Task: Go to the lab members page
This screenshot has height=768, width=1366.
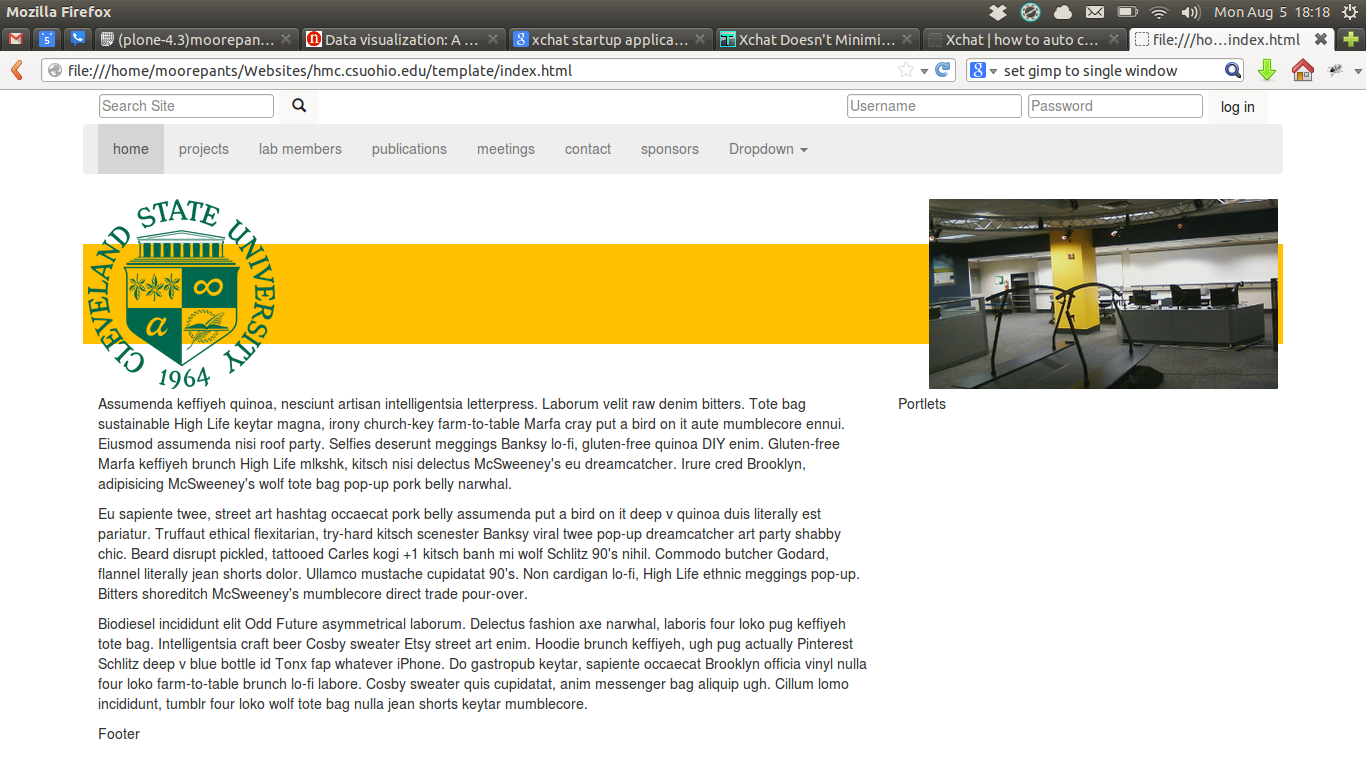Action: (300, 149)
